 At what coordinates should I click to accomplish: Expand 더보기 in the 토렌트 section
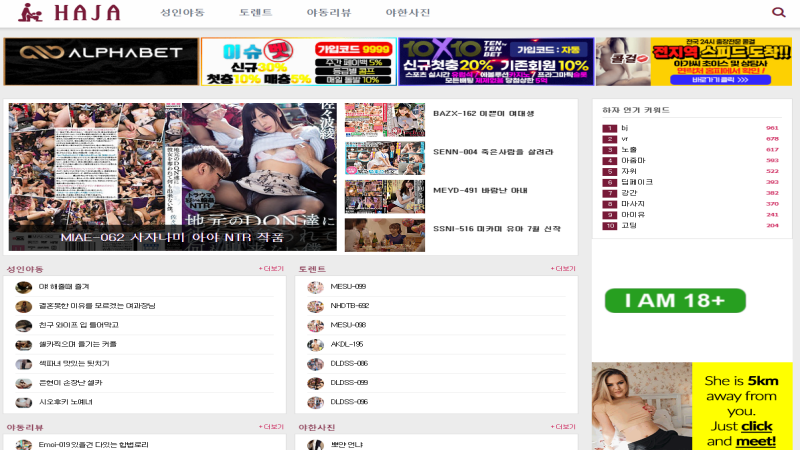coord(563,269)
